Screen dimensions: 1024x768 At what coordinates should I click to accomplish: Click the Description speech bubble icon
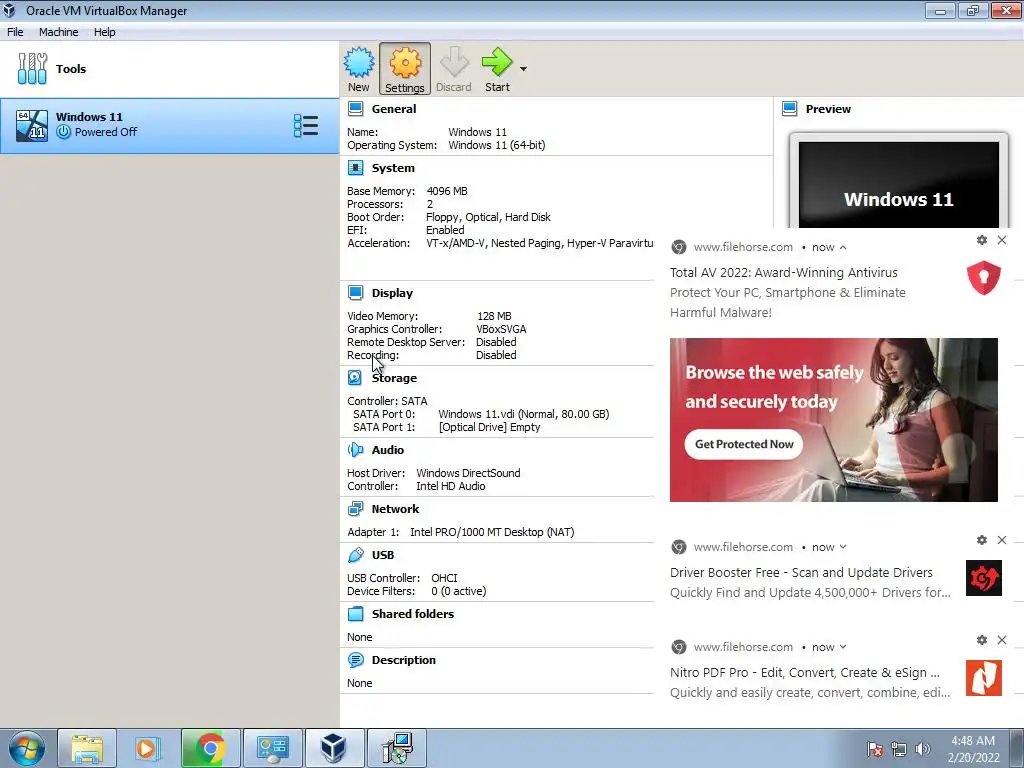click(355, 660)
